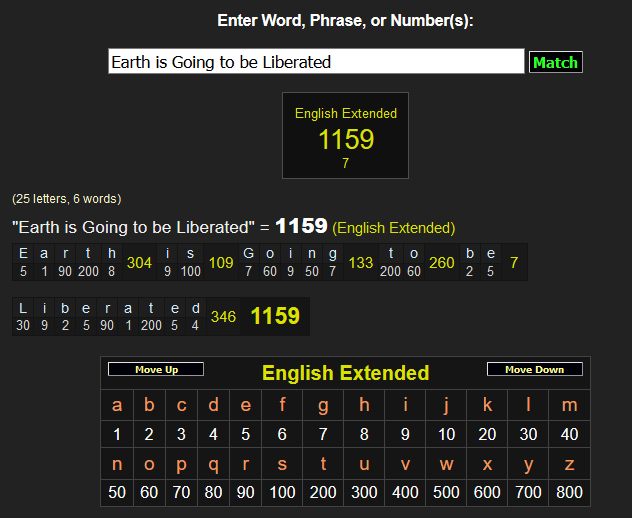Click the English Extended result box
Image resolution: width=632 pixels, height=518 pixels.
tap(345, 136)
